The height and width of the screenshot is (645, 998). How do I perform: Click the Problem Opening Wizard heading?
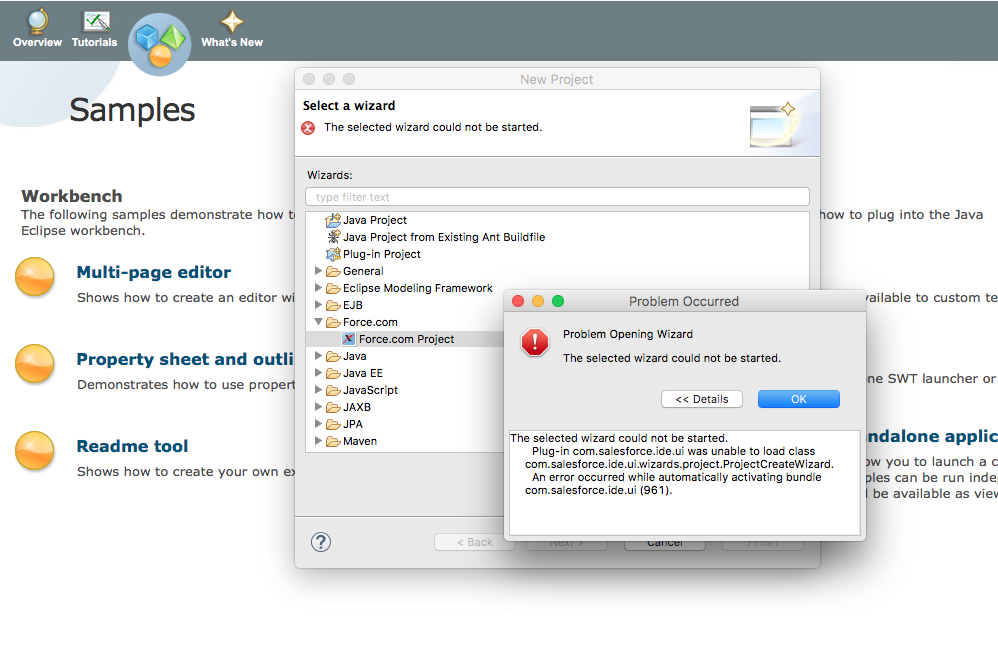[628, 334]
